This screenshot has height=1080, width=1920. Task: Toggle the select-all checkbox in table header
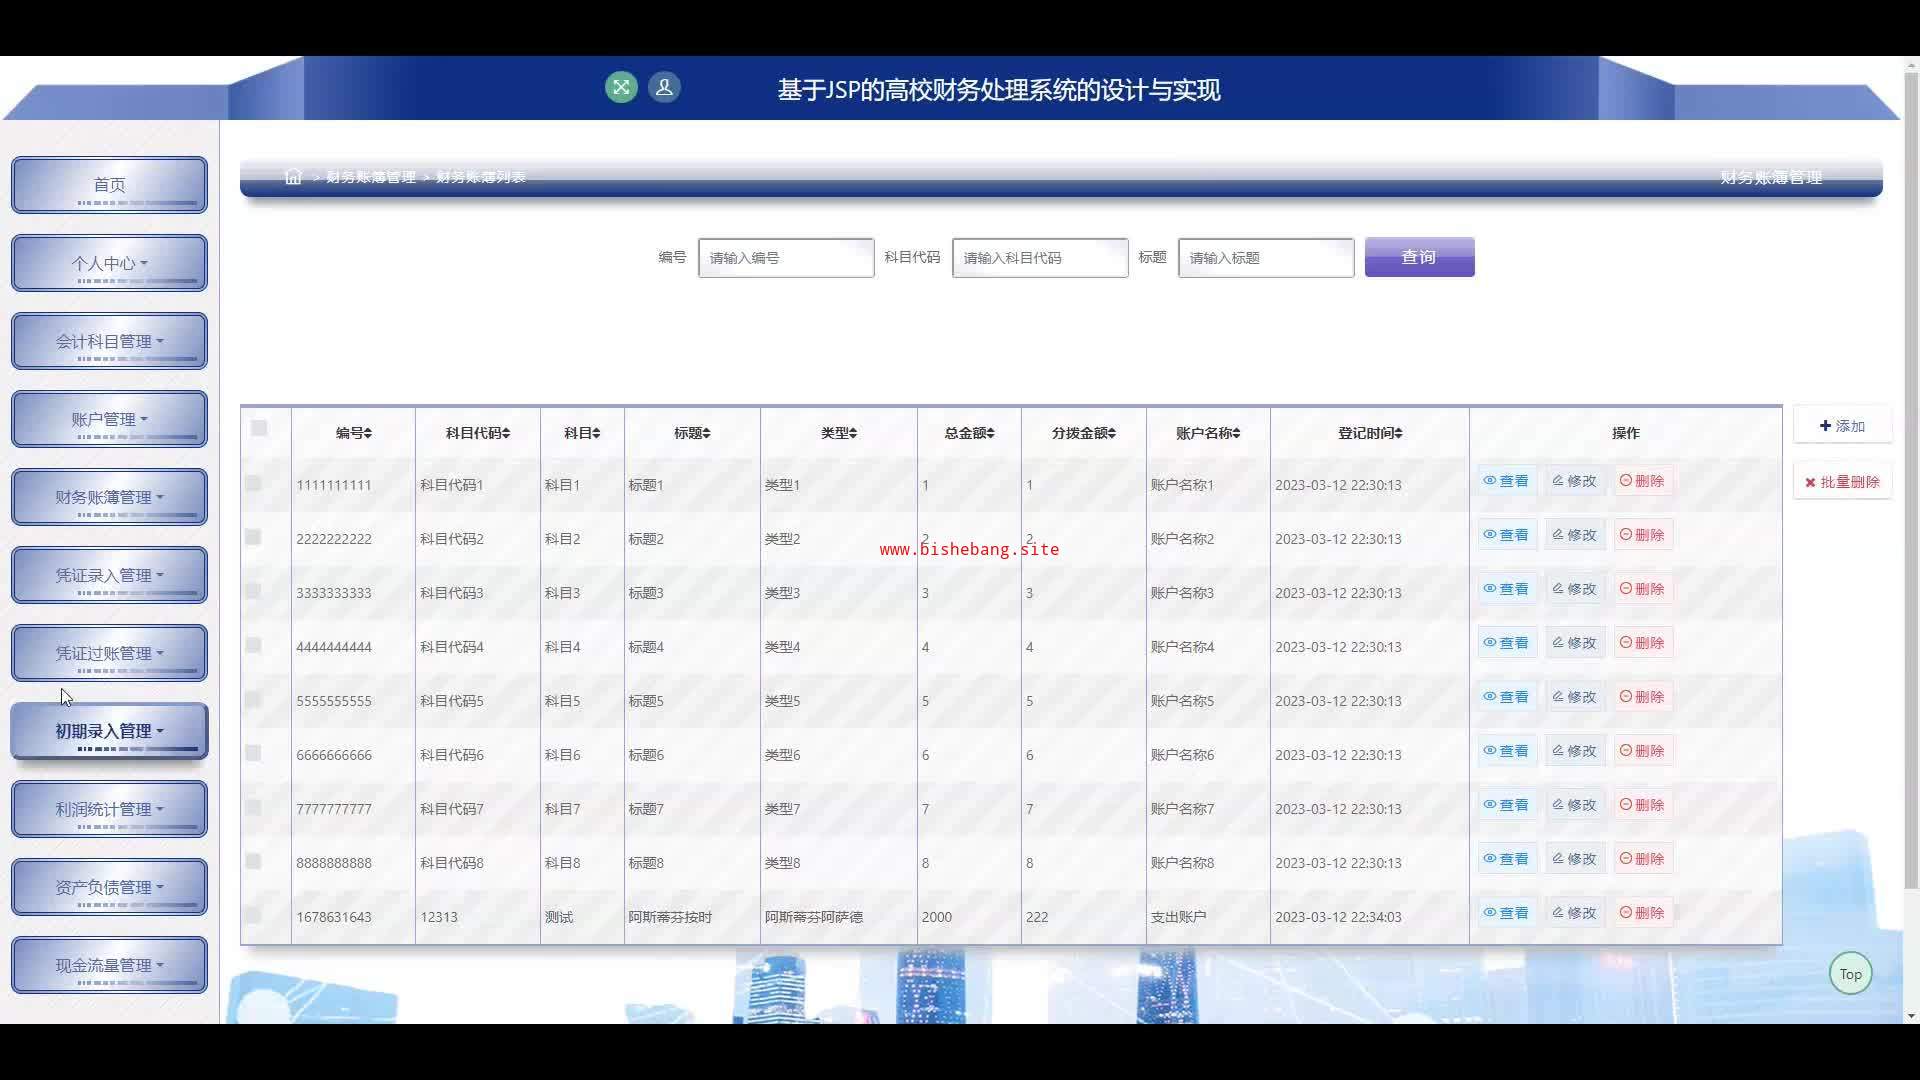(259, 428)
